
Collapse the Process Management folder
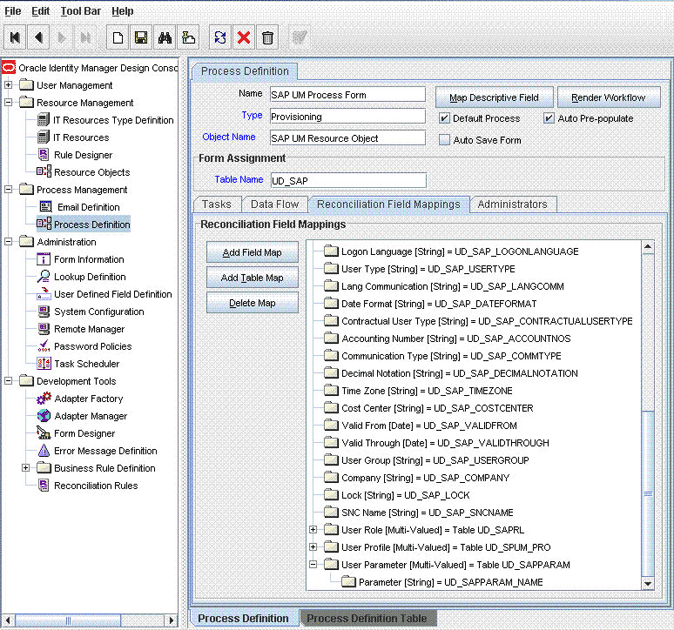(8, 189)
